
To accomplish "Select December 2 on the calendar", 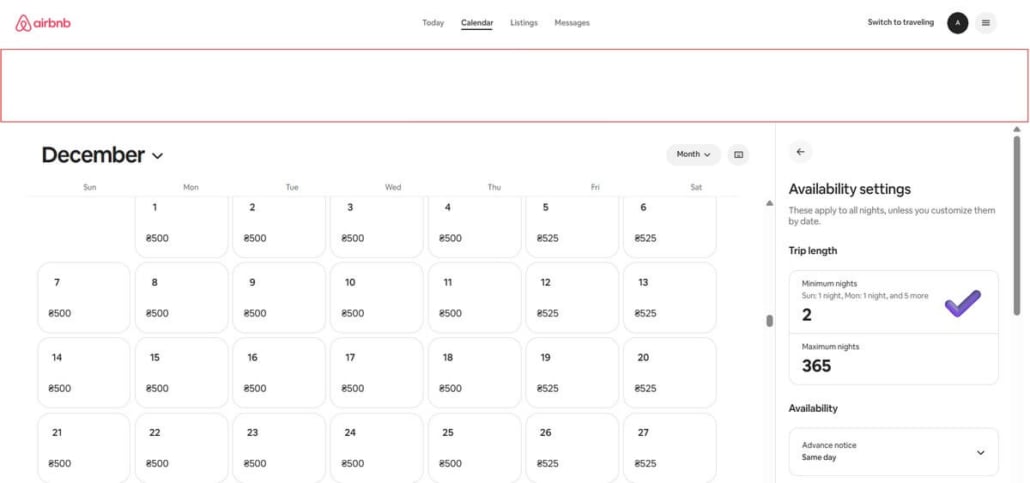I will click(x=279, y=226).
